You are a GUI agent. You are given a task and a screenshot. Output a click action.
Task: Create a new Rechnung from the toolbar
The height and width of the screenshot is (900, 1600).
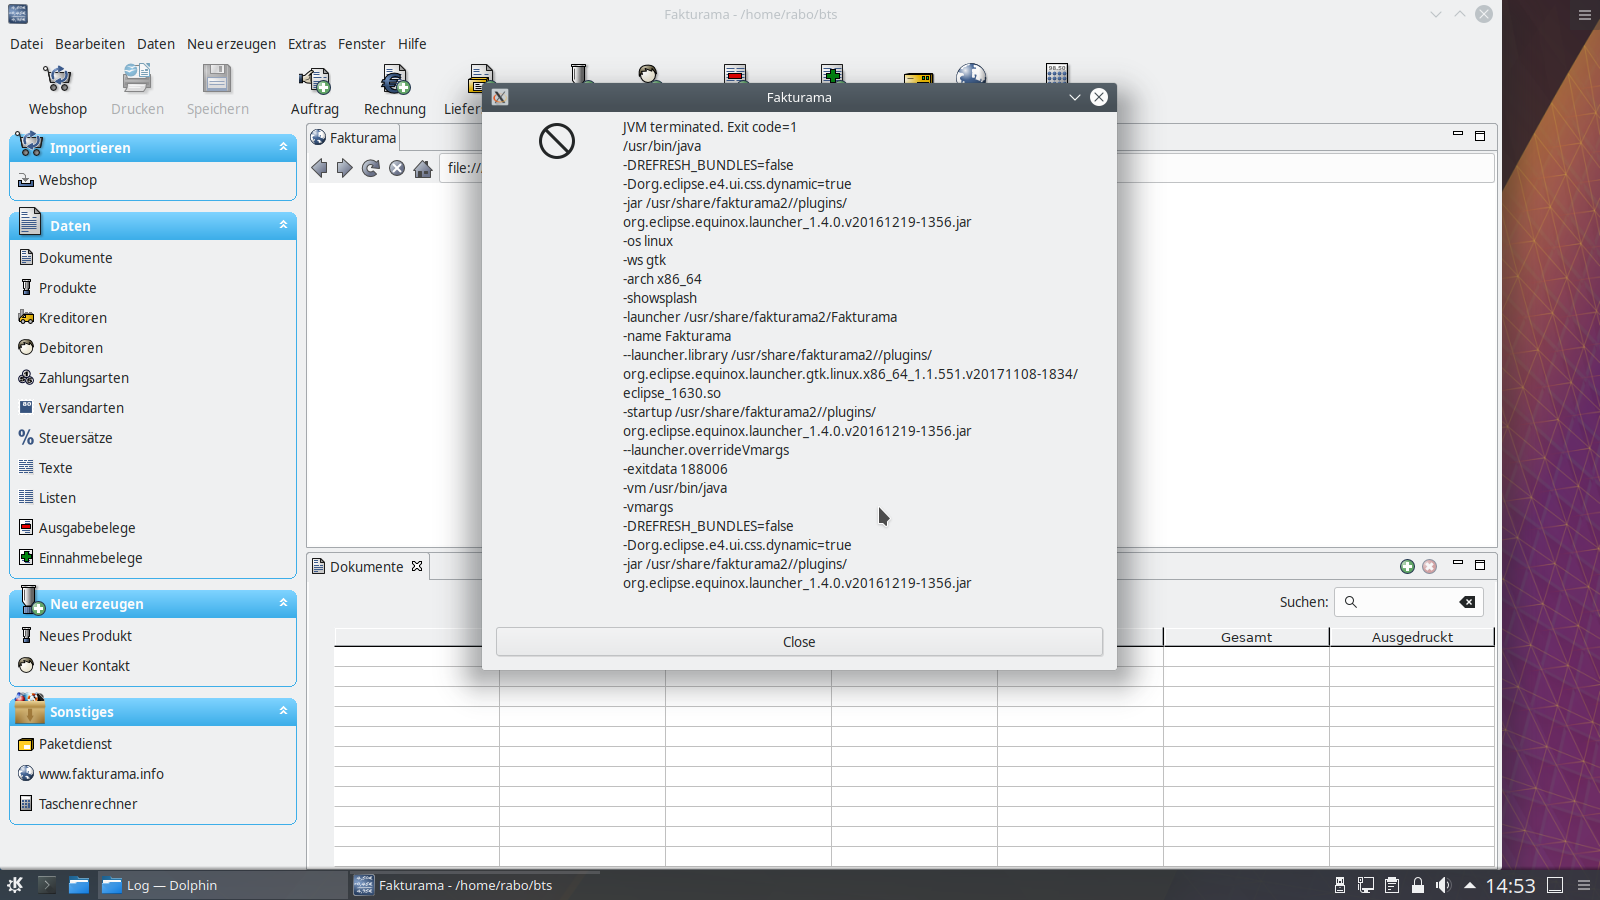[395, 90]
